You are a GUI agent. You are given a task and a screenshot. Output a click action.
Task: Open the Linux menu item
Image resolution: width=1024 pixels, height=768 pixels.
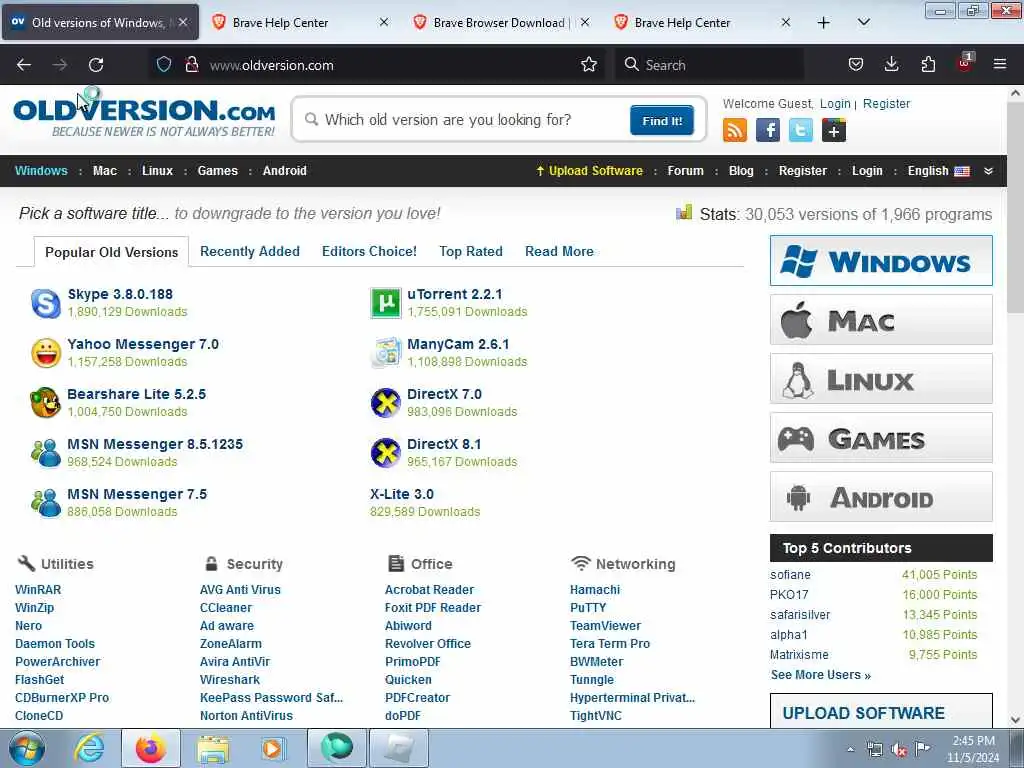pos(157,170)
